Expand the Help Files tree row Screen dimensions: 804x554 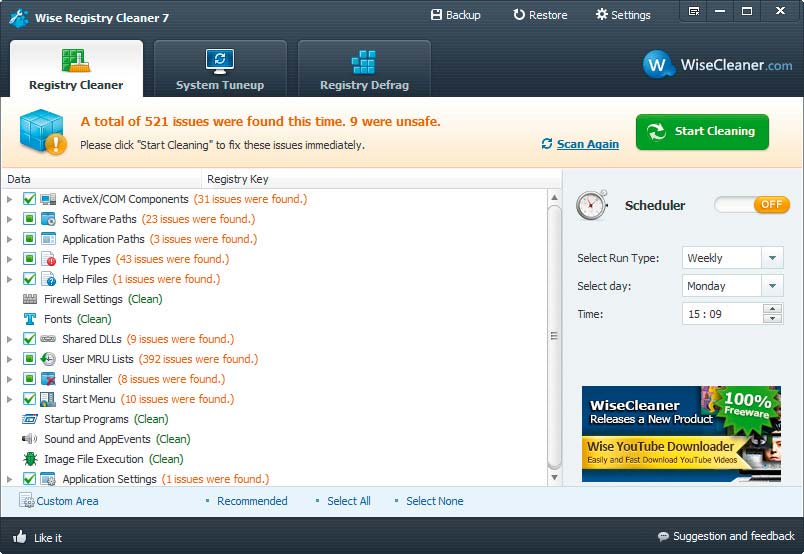pos(9,279)
